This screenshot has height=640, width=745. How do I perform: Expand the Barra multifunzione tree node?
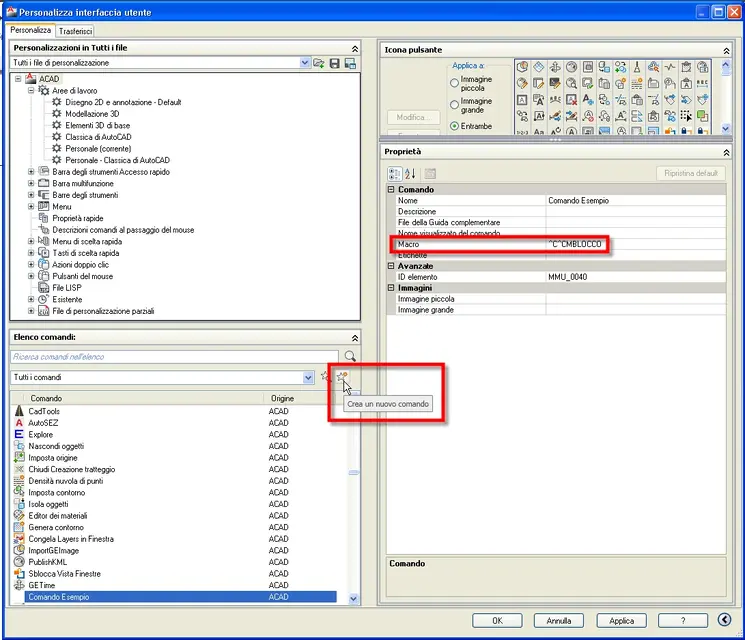pyautogui.click(x=31, y=183)
